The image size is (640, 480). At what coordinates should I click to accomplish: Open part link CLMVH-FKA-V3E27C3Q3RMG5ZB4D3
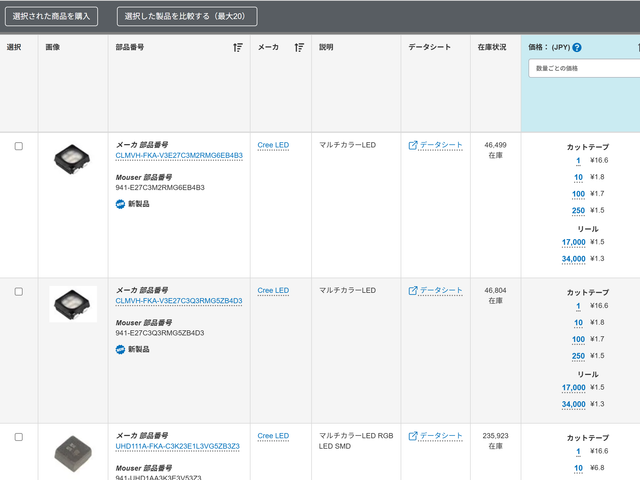(179, 301)
